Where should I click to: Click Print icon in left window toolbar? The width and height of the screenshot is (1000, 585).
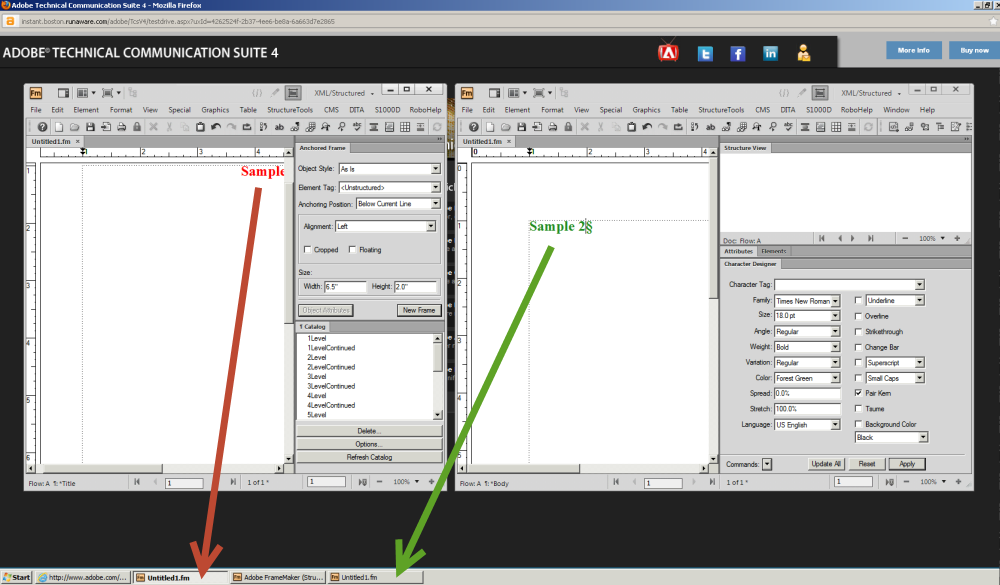click(x=121, y=127)
